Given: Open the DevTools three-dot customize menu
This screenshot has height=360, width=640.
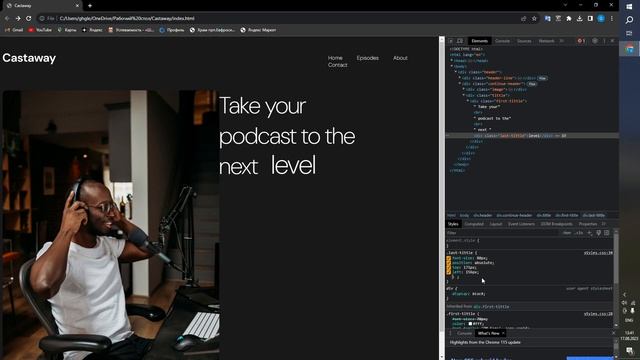Looking at the screenshot, I should click(604, 41).
